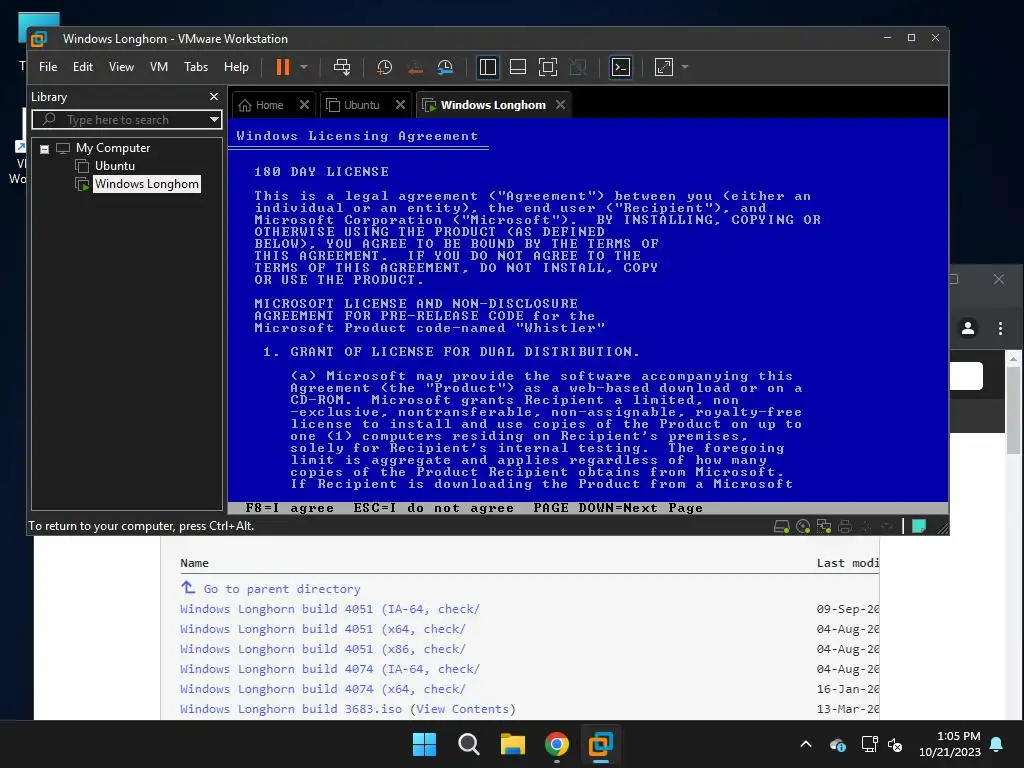This screenshot has width=1024, height=768.
Task: Close the Ubuntu tab
Action: coord(400,104)
